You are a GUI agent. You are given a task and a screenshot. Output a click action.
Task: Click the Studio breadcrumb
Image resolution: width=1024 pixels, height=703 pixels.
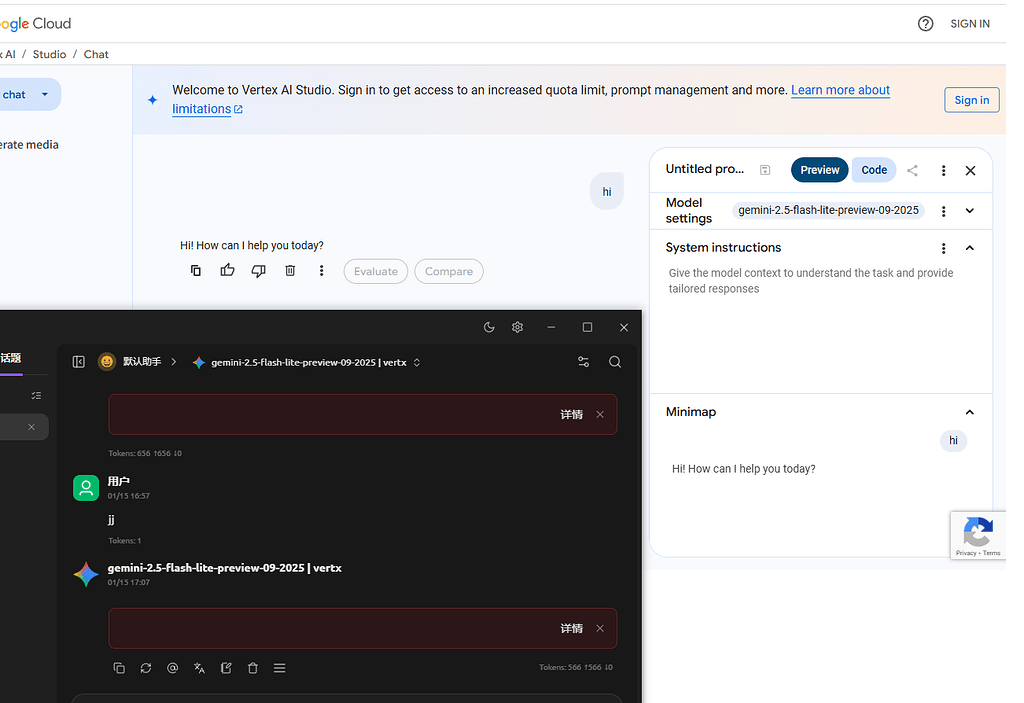pyautogui.click(x=50, y=54)
